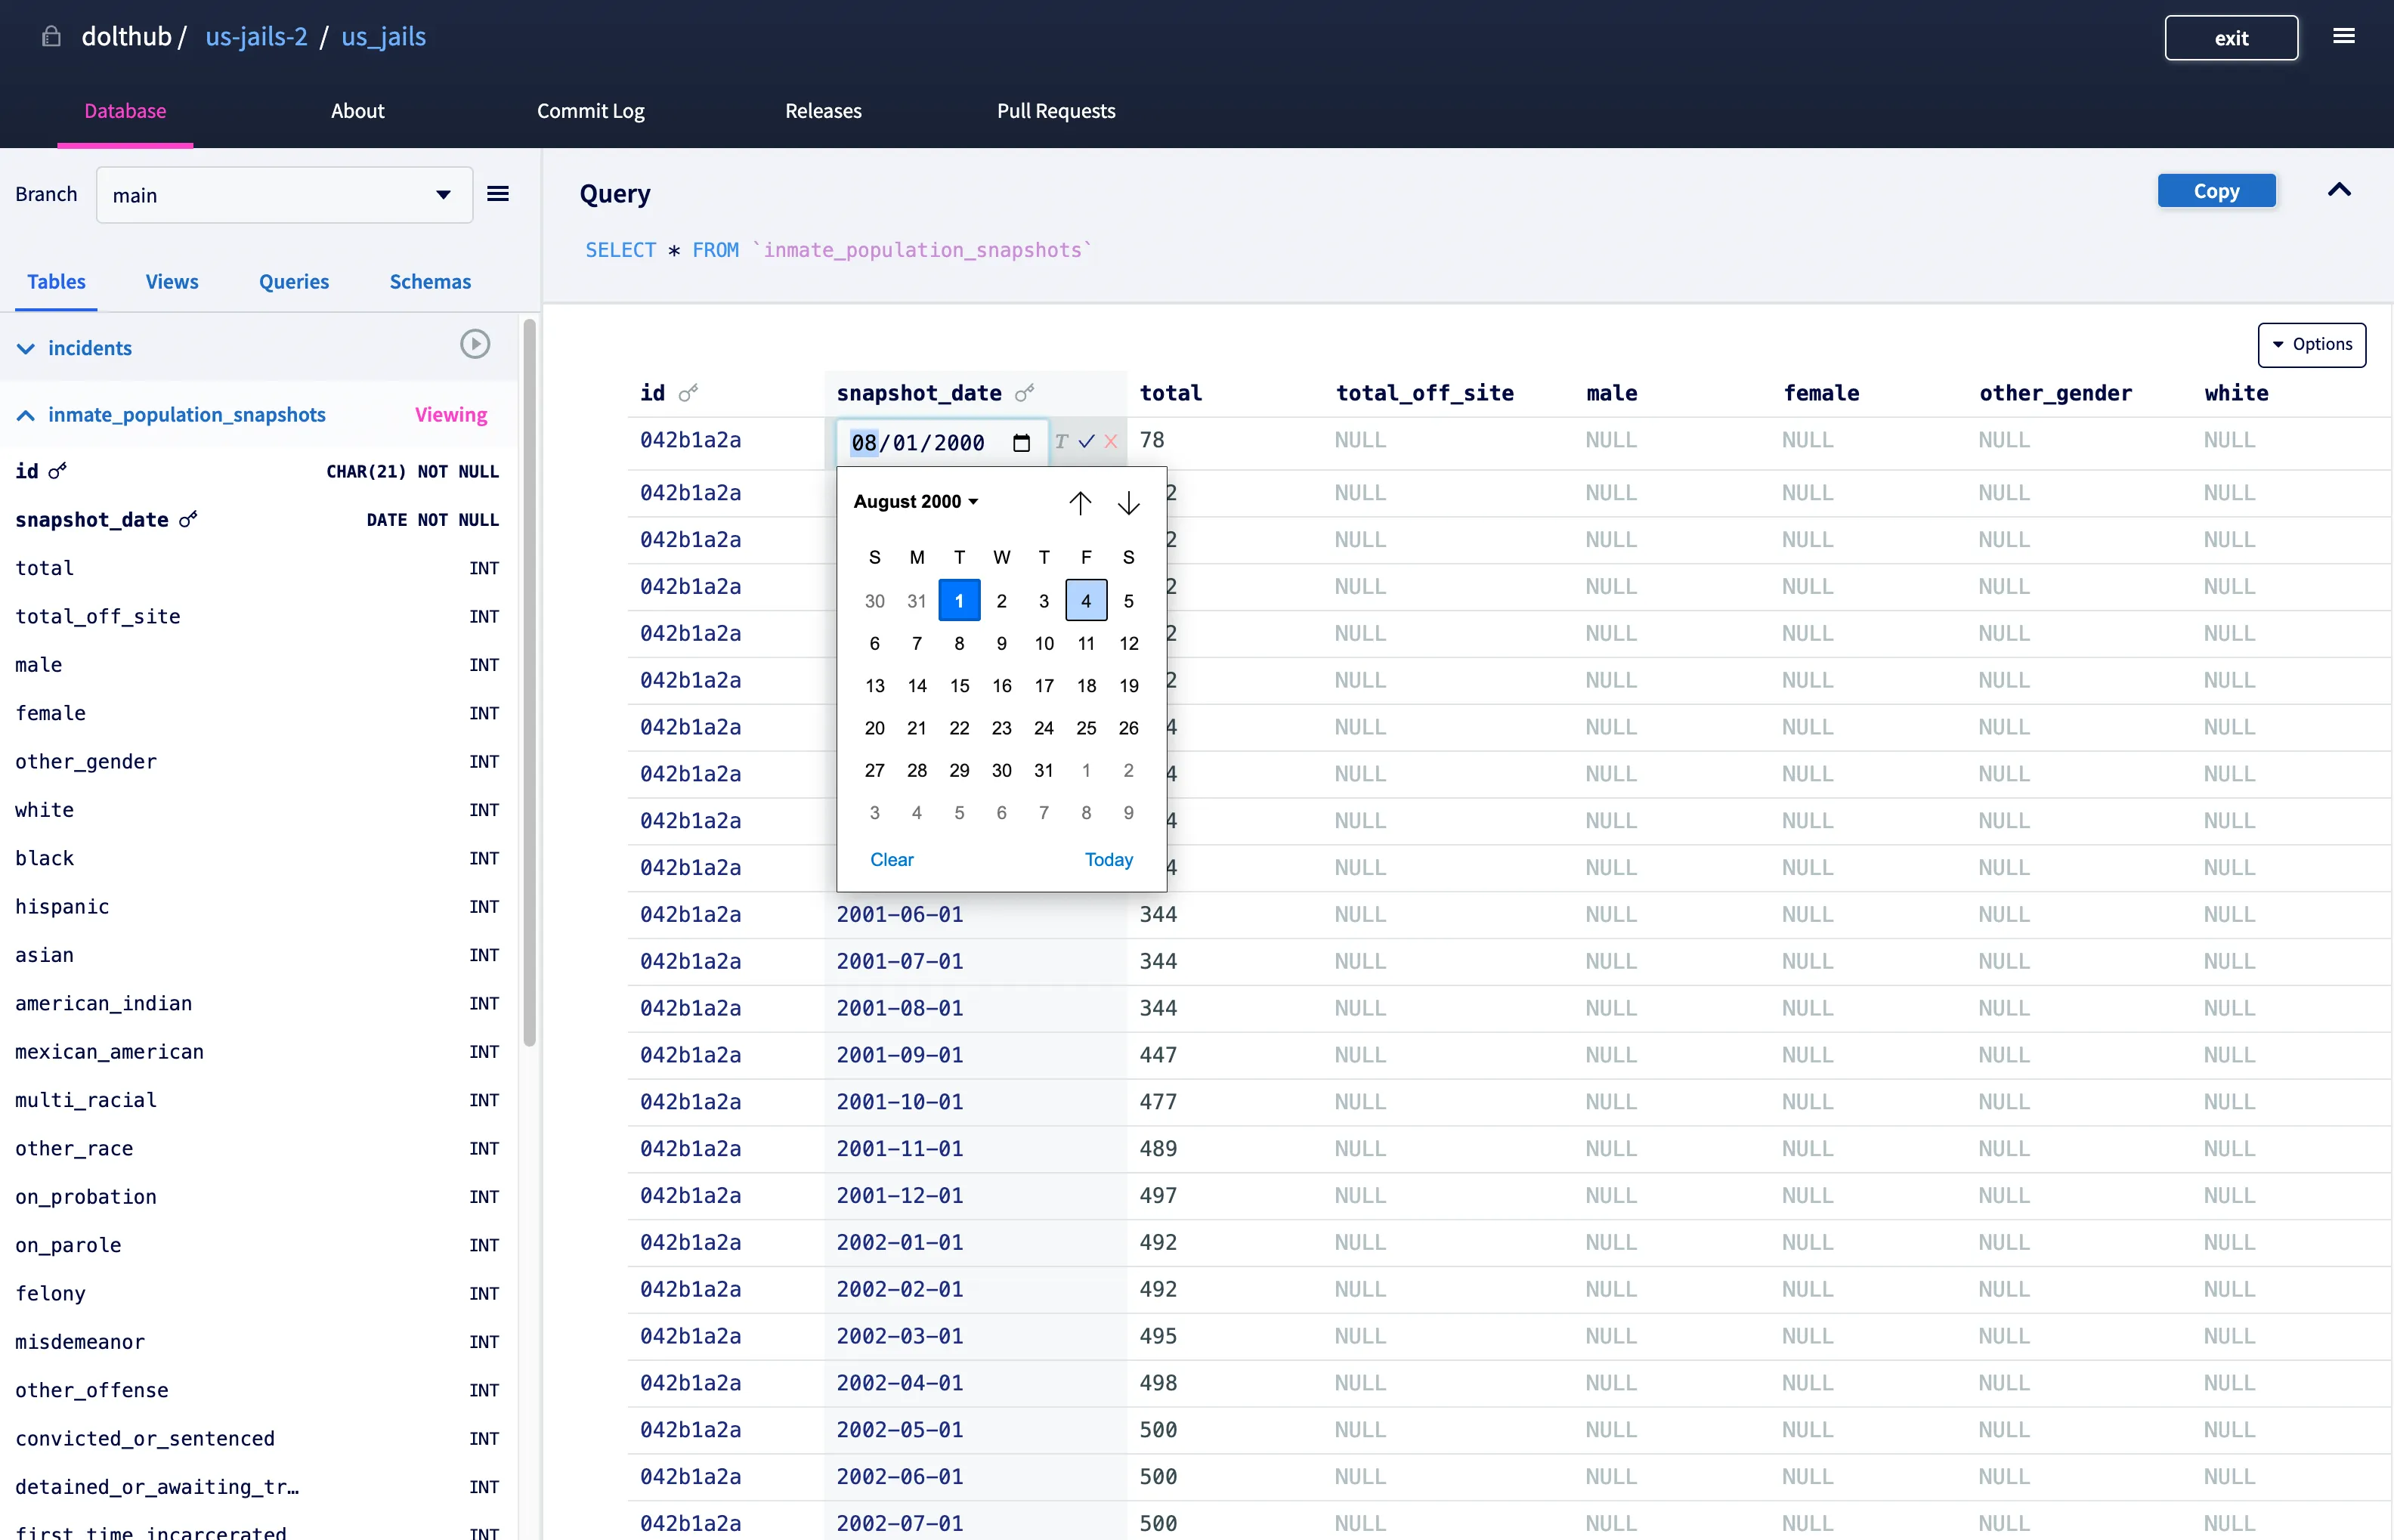
Task: Click Today link in calendar
Action: (x=1108, y=860)
